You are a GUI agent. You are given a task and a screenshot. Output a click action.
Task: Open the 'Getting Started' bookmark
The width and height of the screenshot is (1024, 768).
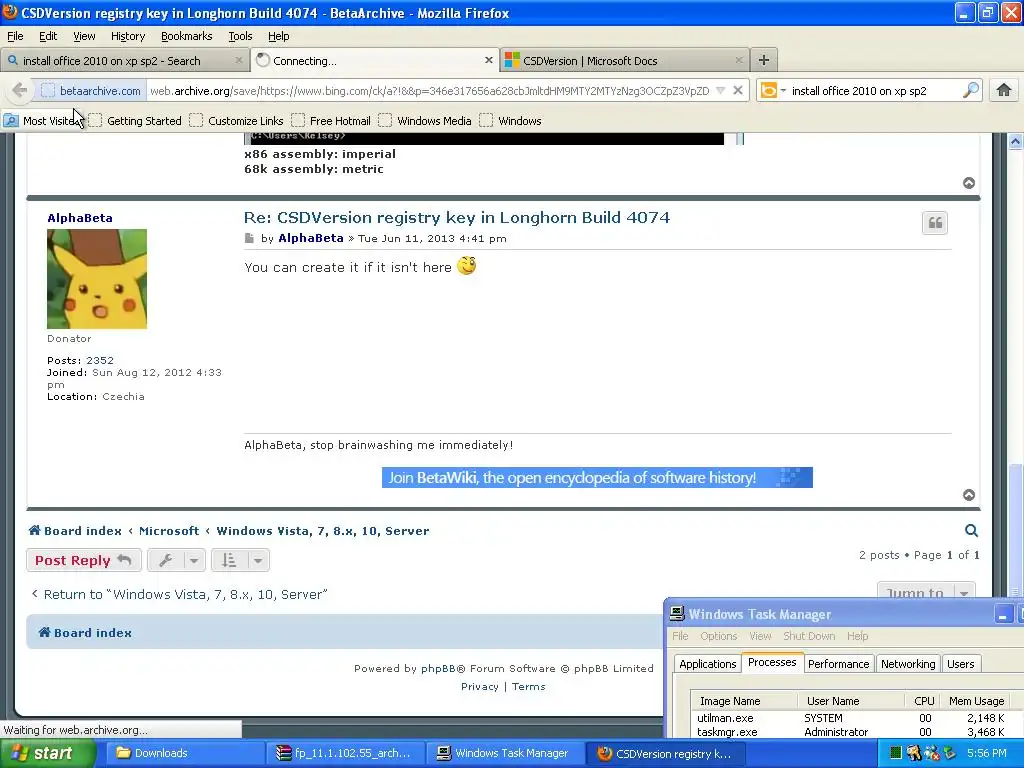[x=136, y=120]
